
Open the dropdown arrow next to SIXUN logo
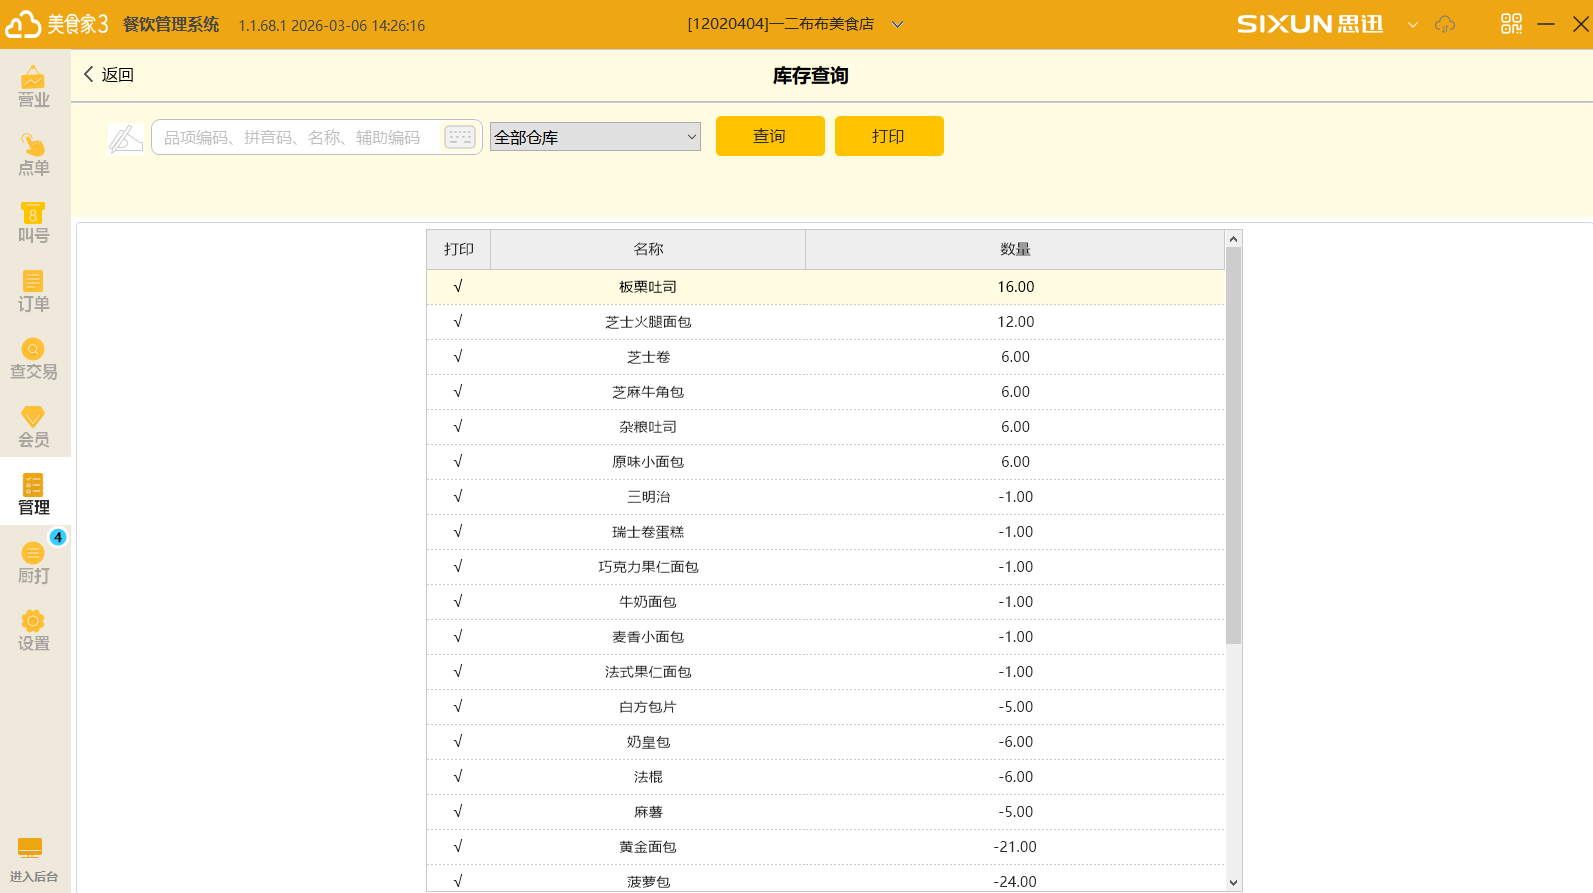click(1412, 25)
